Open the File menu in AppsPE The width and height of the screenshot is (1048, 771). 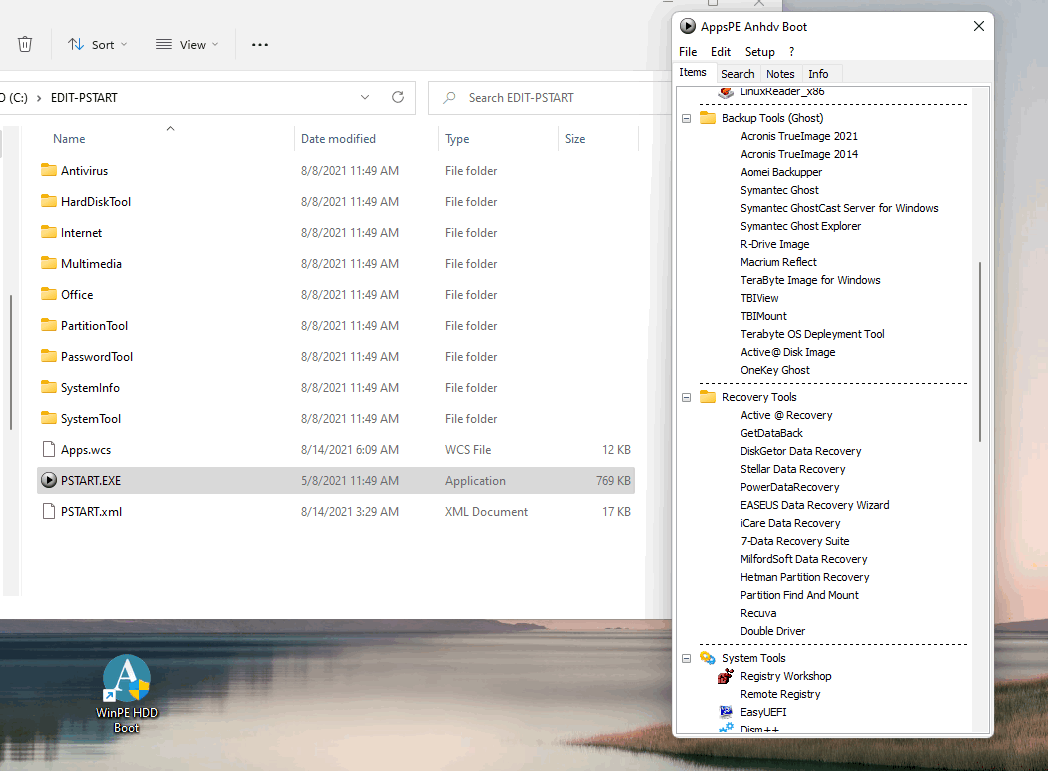[688, 51]
